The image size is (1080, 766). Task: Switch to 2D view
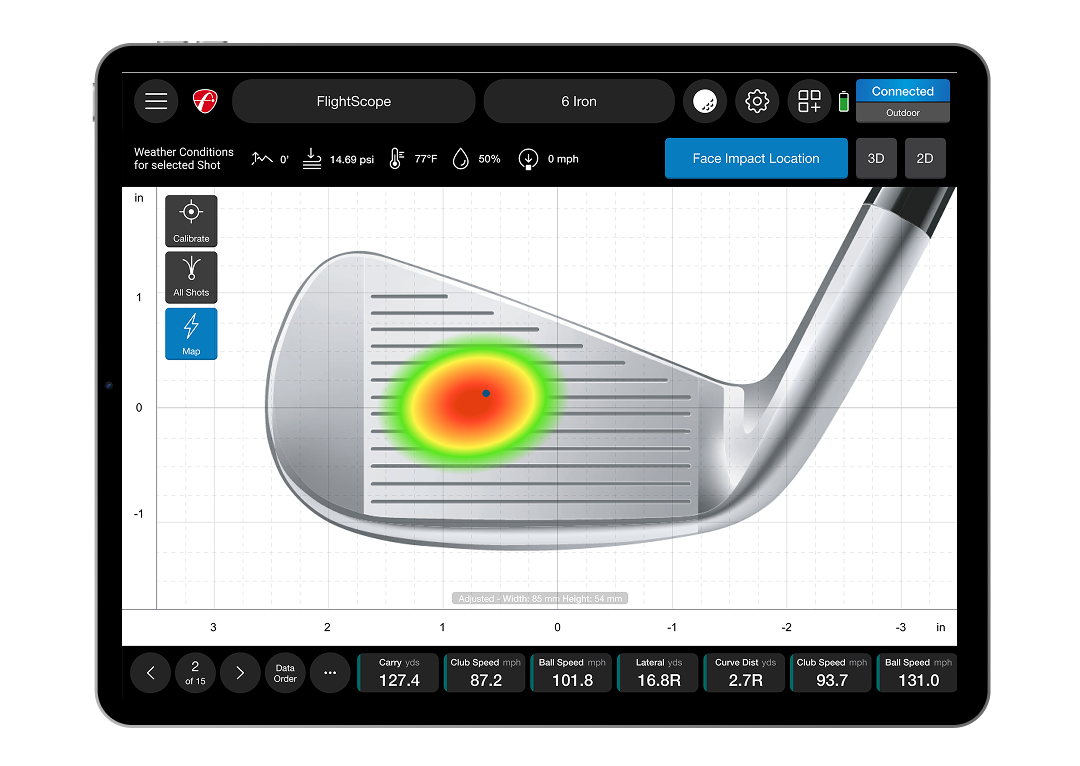click(925, 158)
